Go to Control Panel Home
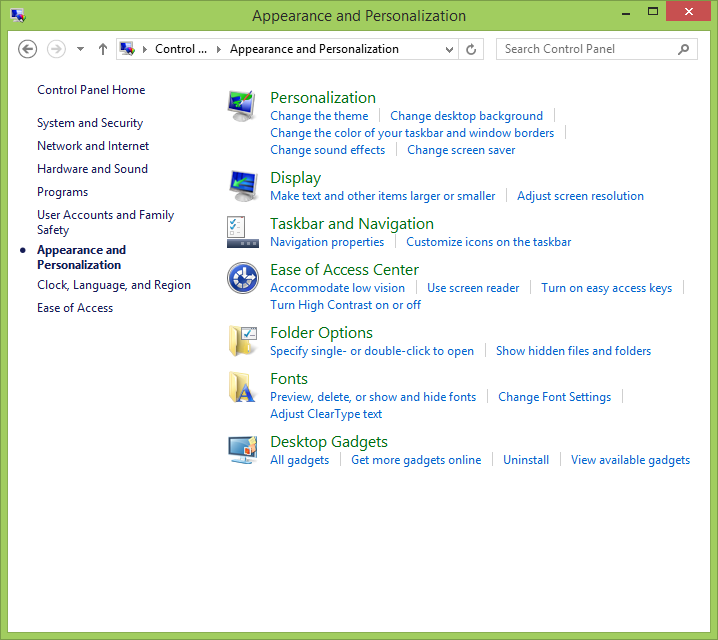The height and width of the screenshot is (640, 718). (91, 90)
